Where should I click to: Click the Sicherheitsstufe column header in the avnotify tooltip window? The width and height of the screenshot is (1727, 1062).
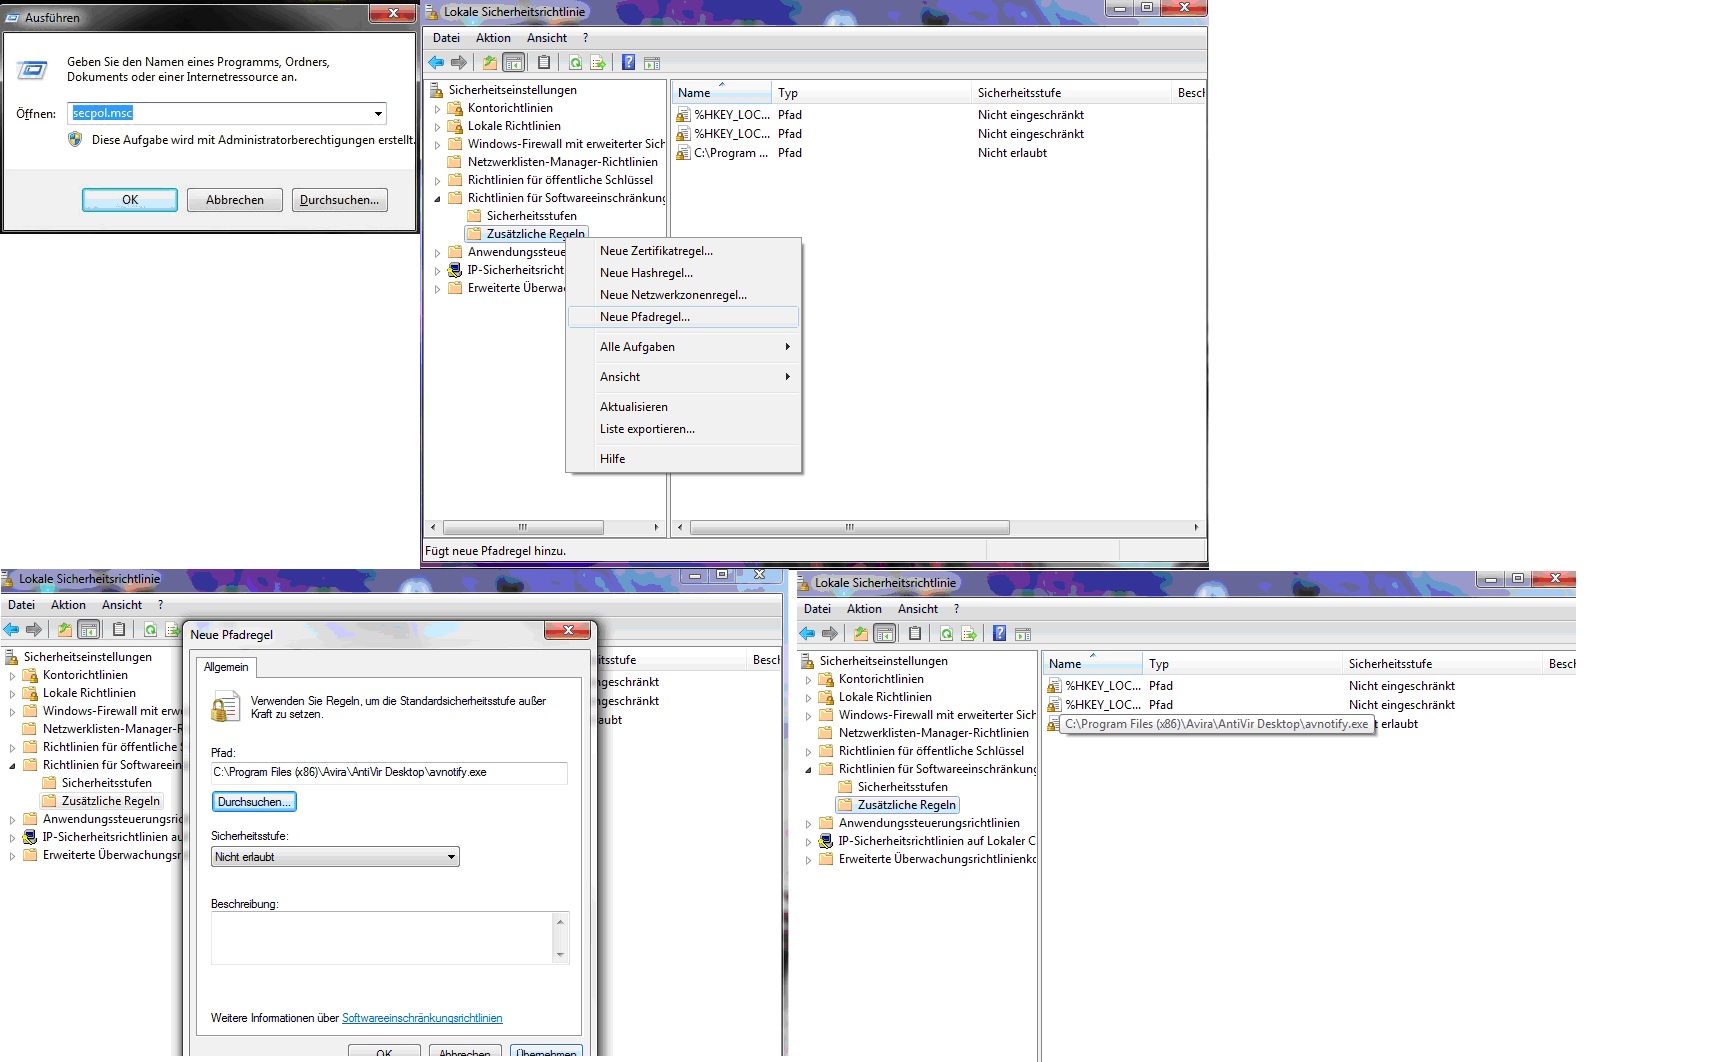coord(1442,664)
